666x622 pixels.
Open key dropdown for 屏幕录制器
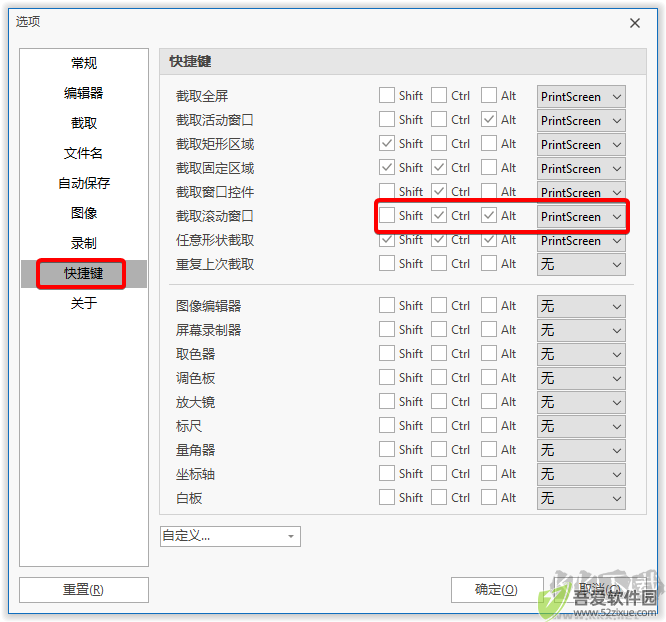click(x=581, y=331)
